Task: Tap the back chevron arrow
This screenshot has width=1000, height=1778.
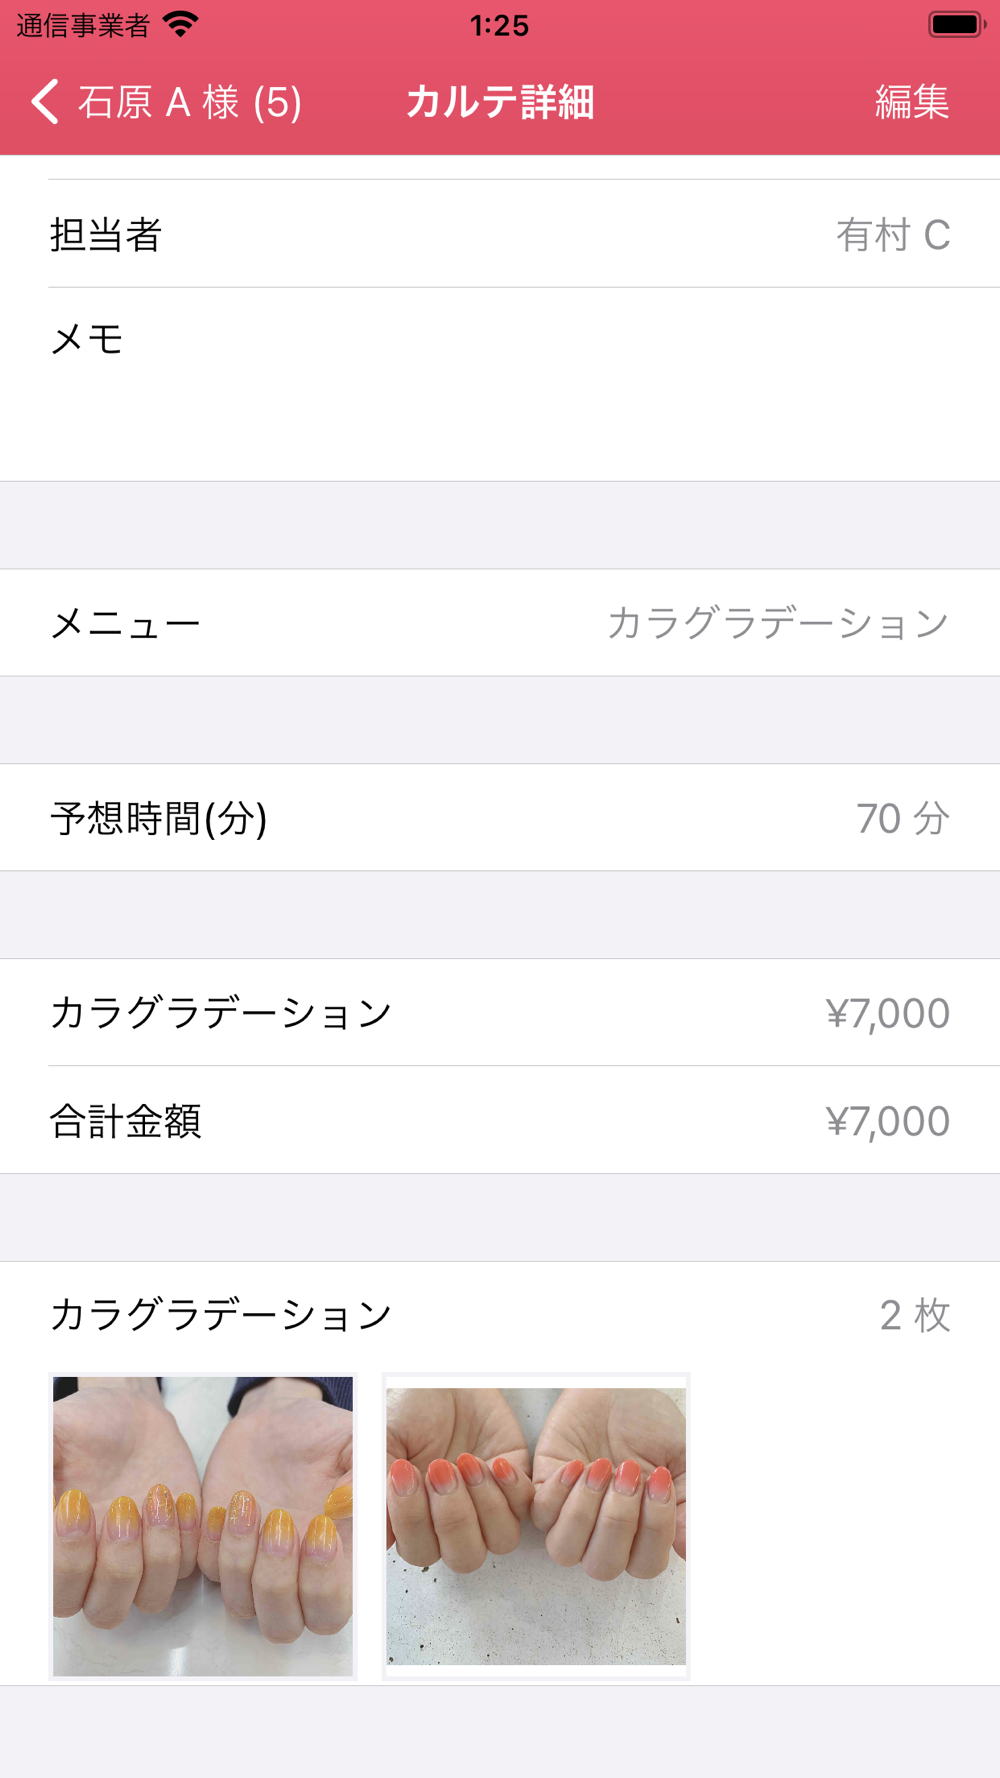Action: (x=45, y=102)
